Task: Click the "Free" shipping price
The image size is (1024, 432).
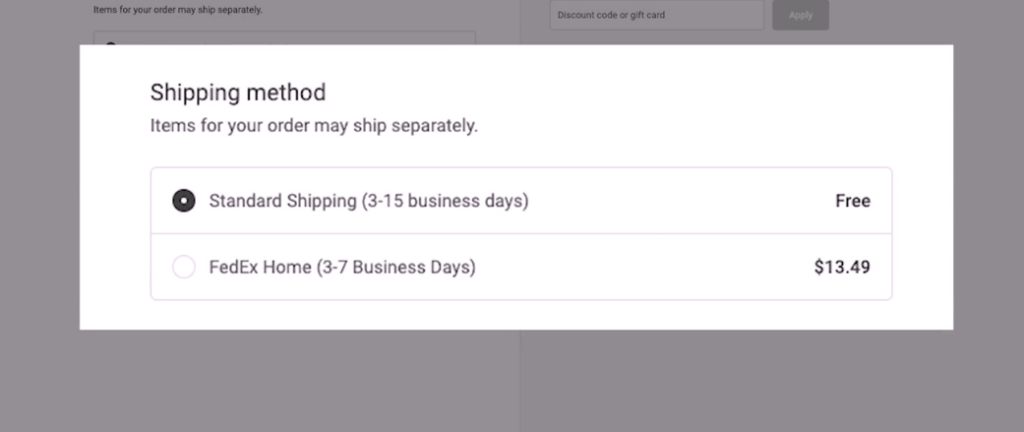Action: click(852, 201)
